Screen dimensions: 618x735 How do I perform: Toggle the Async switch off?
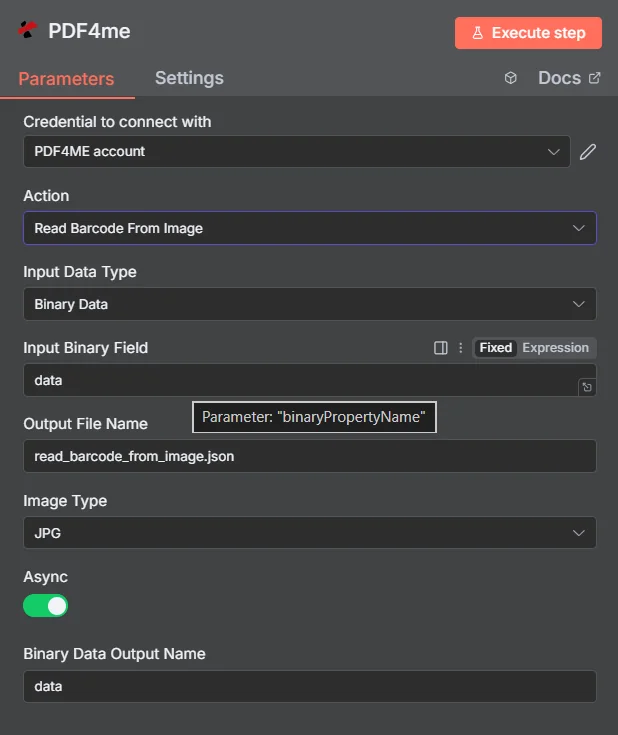[x=45, y=606]
